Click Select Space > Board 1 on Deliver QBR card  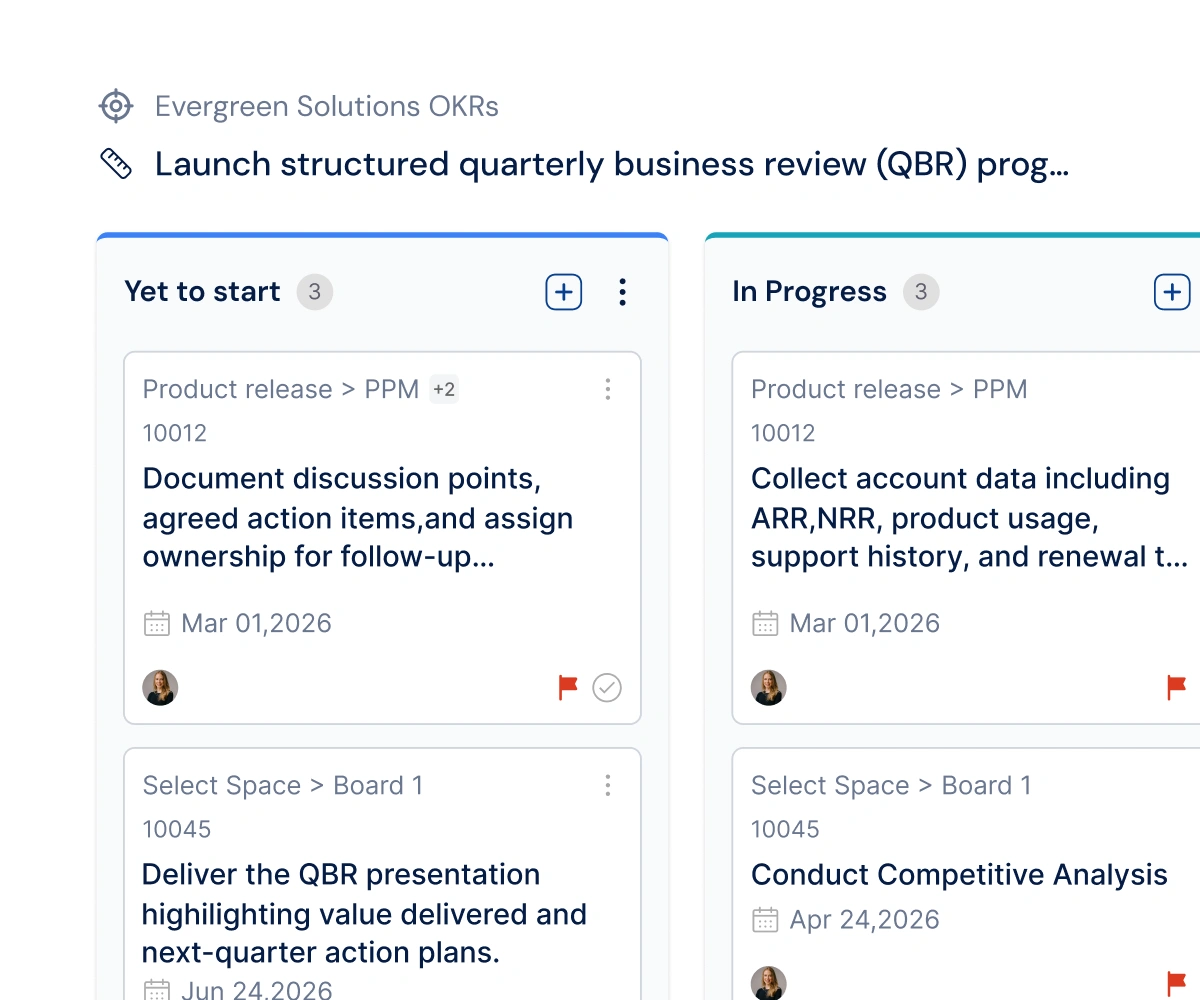[x=283, y=785]
